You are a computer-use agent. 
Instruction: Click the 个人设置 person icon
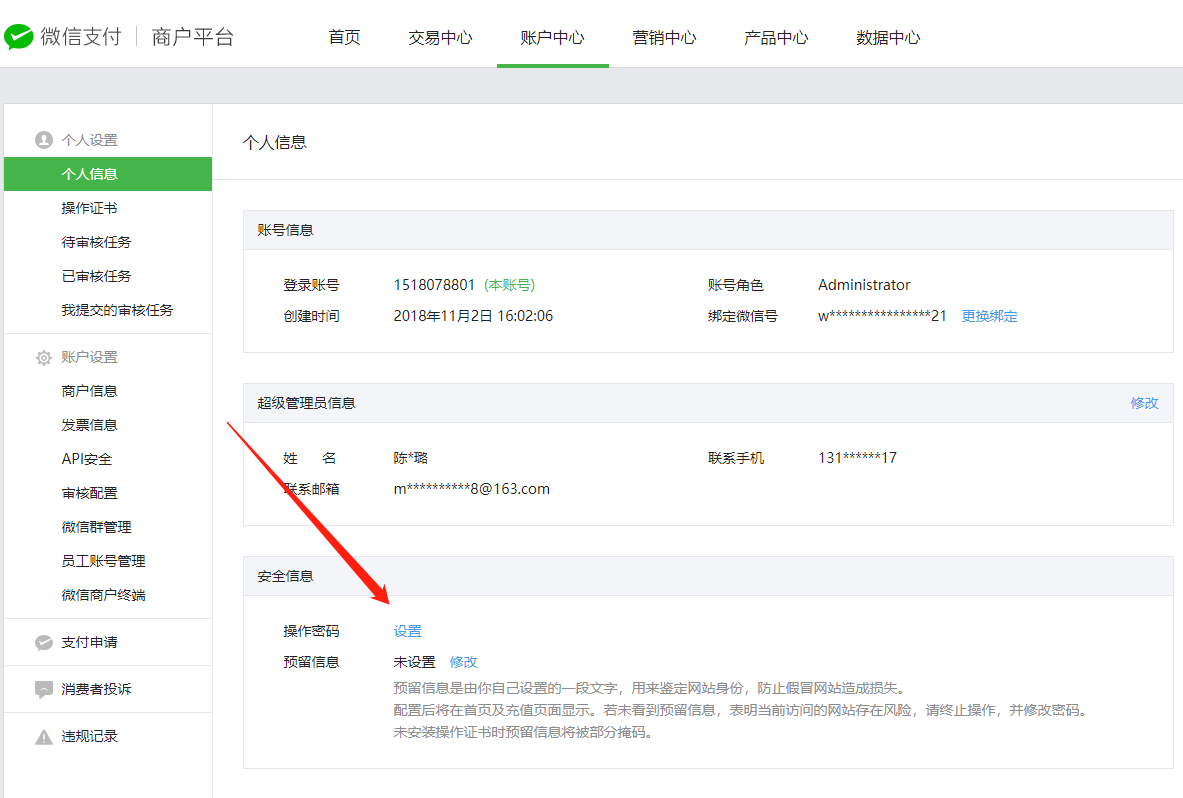coord(43,140)
